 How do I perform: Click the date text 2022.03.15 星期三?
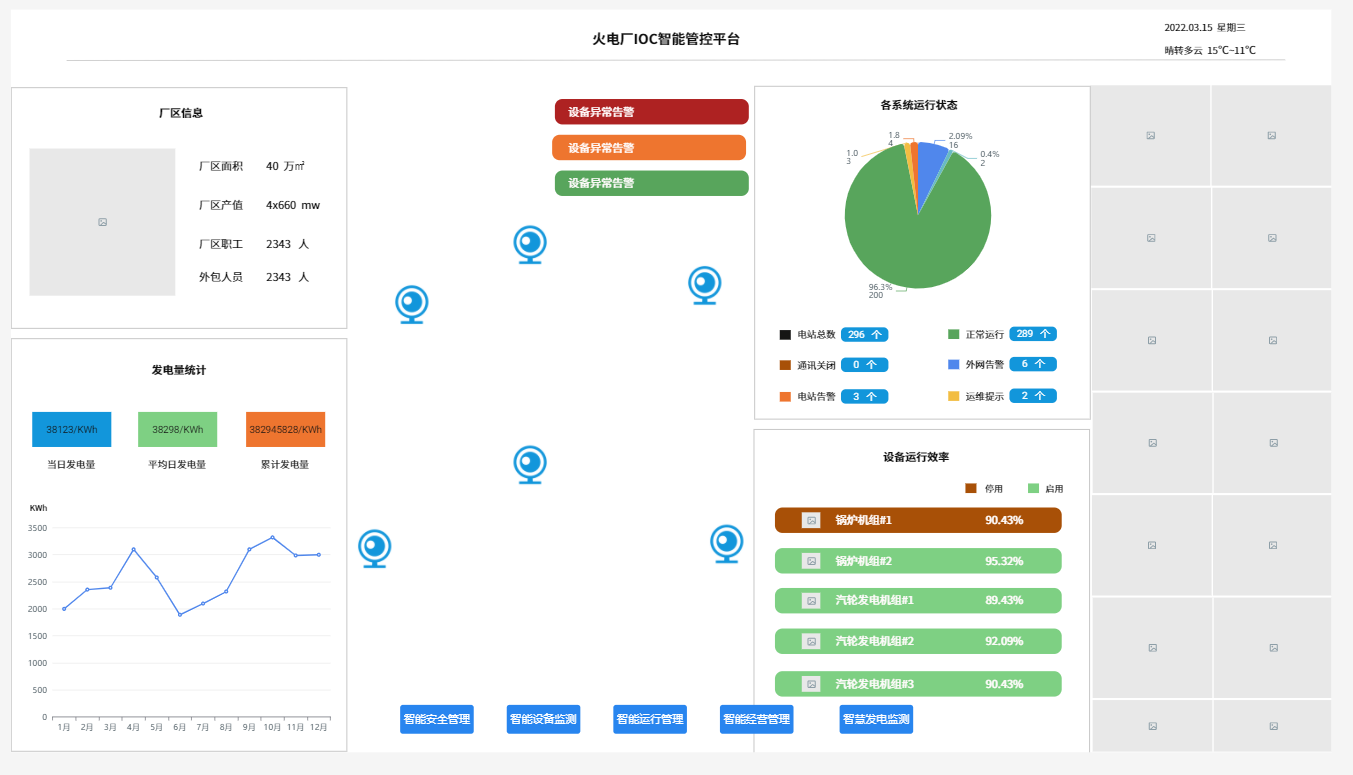pyautogui.click(x=1205, y=28)
